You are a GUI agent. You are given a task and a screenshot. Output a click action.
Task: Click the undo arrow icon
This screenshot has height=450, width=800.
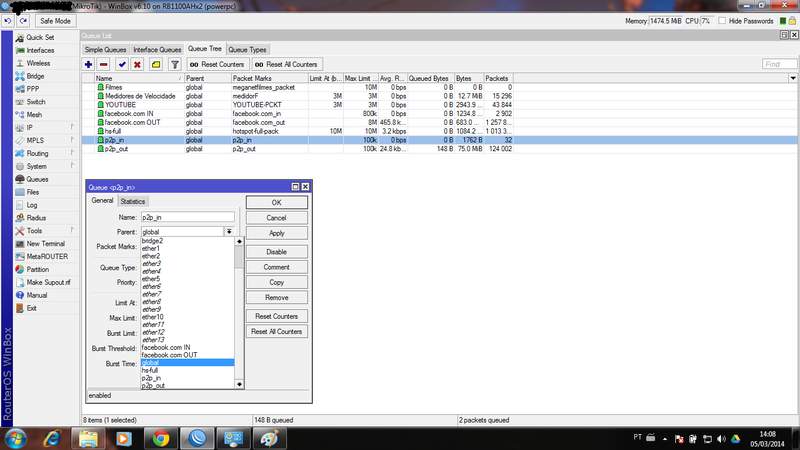point(8,21)
